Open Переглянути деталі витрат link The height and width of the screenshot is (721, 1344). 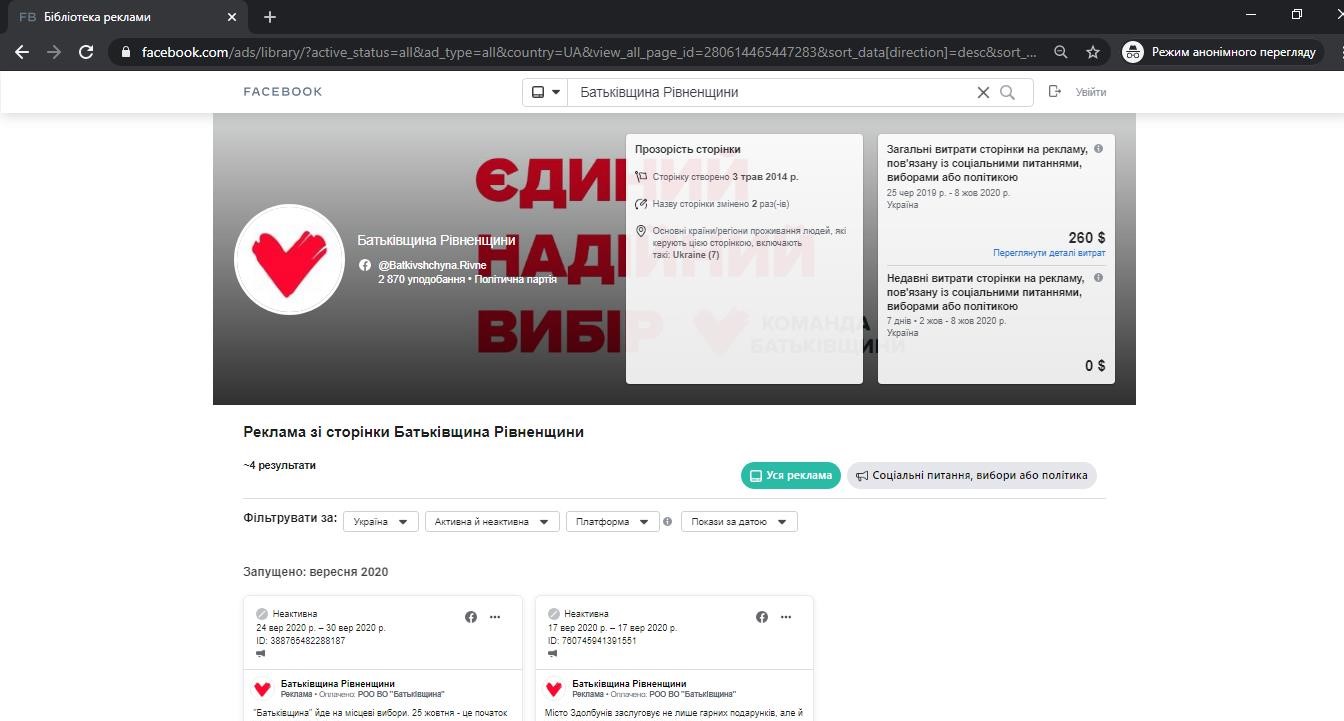[x=1049, y=253]
